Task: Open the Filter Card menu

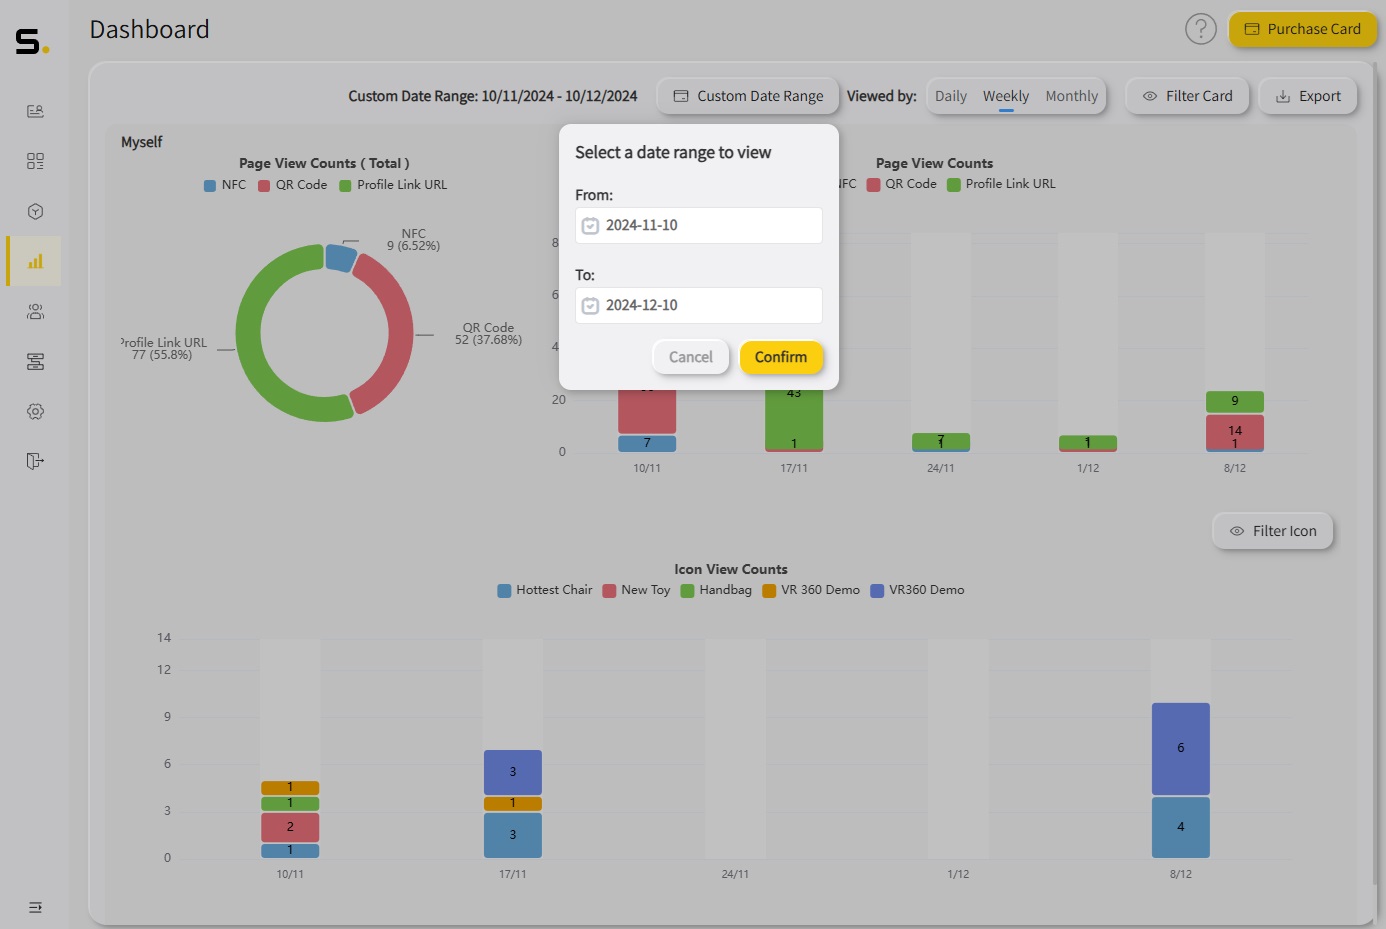Action: pos(1187,95)
